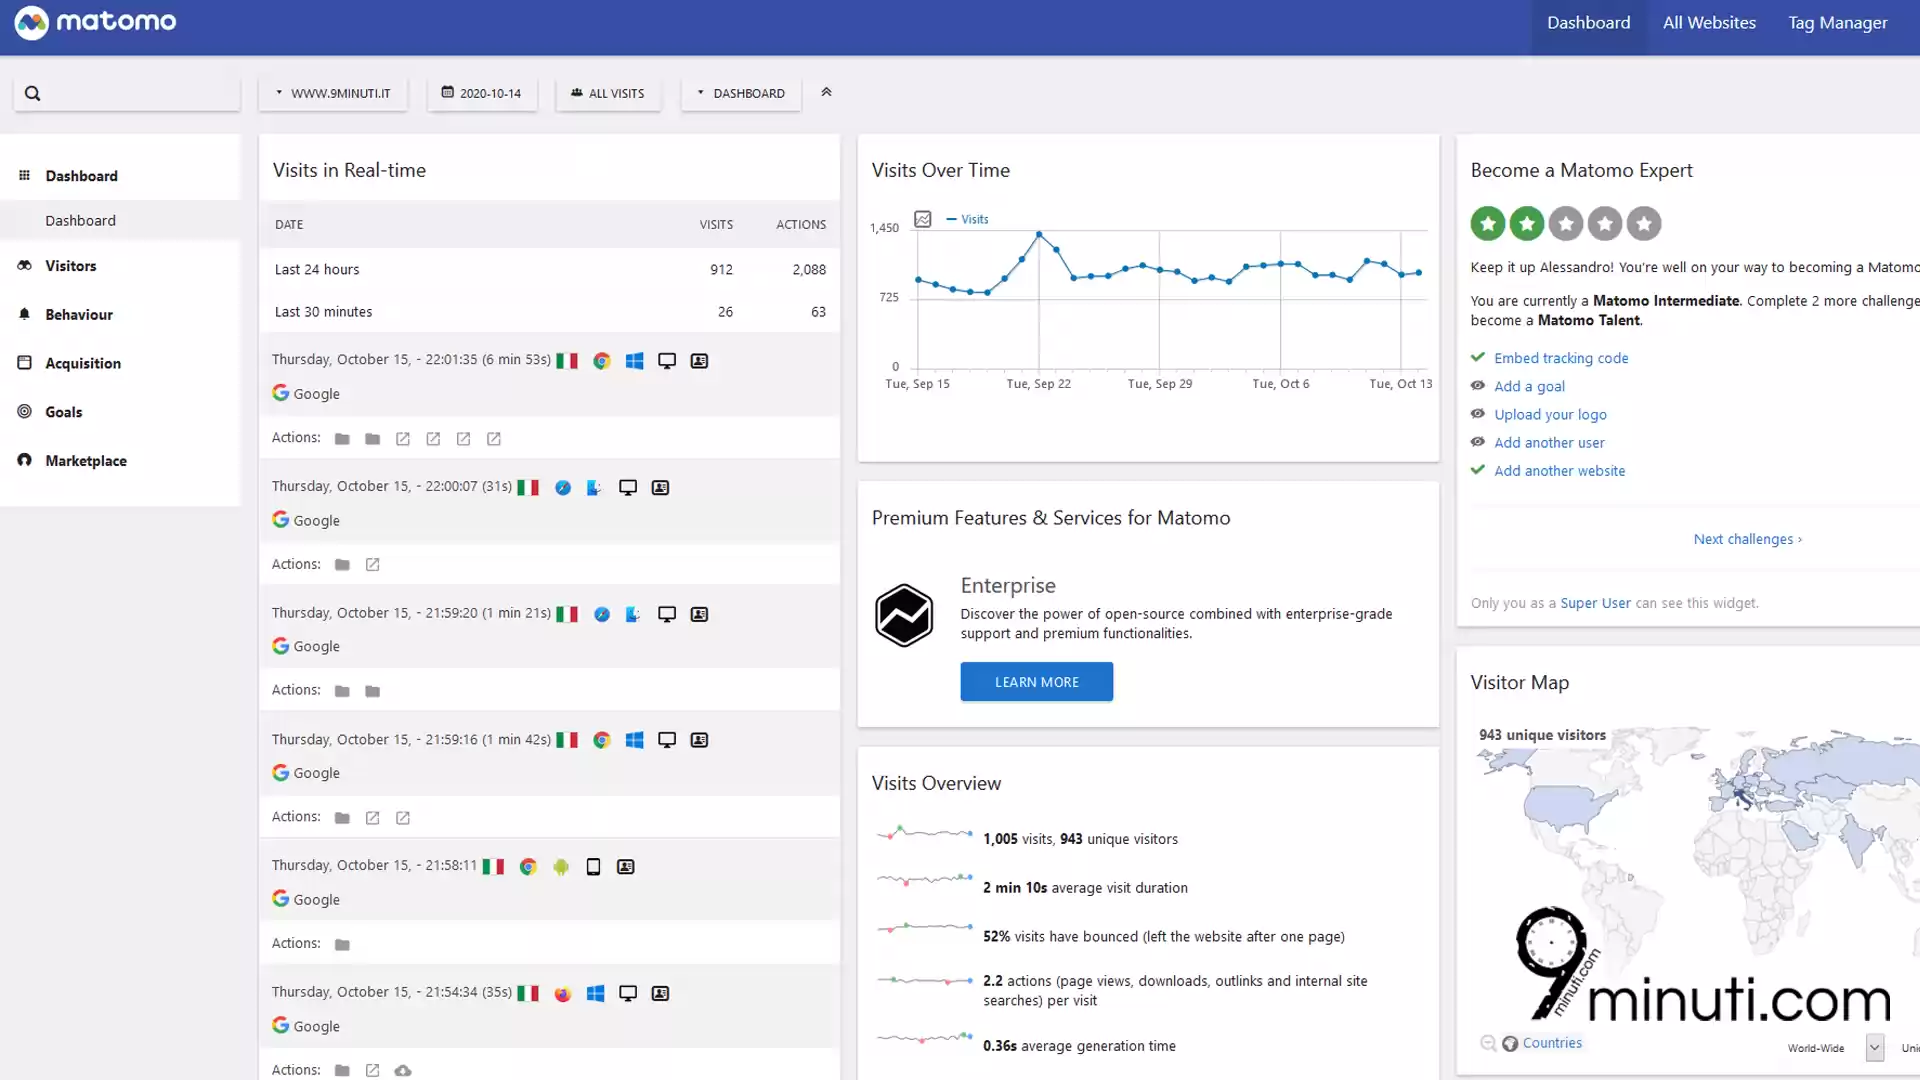Open the chart metrics picker icon in Visits Over Time

point(923,219)
